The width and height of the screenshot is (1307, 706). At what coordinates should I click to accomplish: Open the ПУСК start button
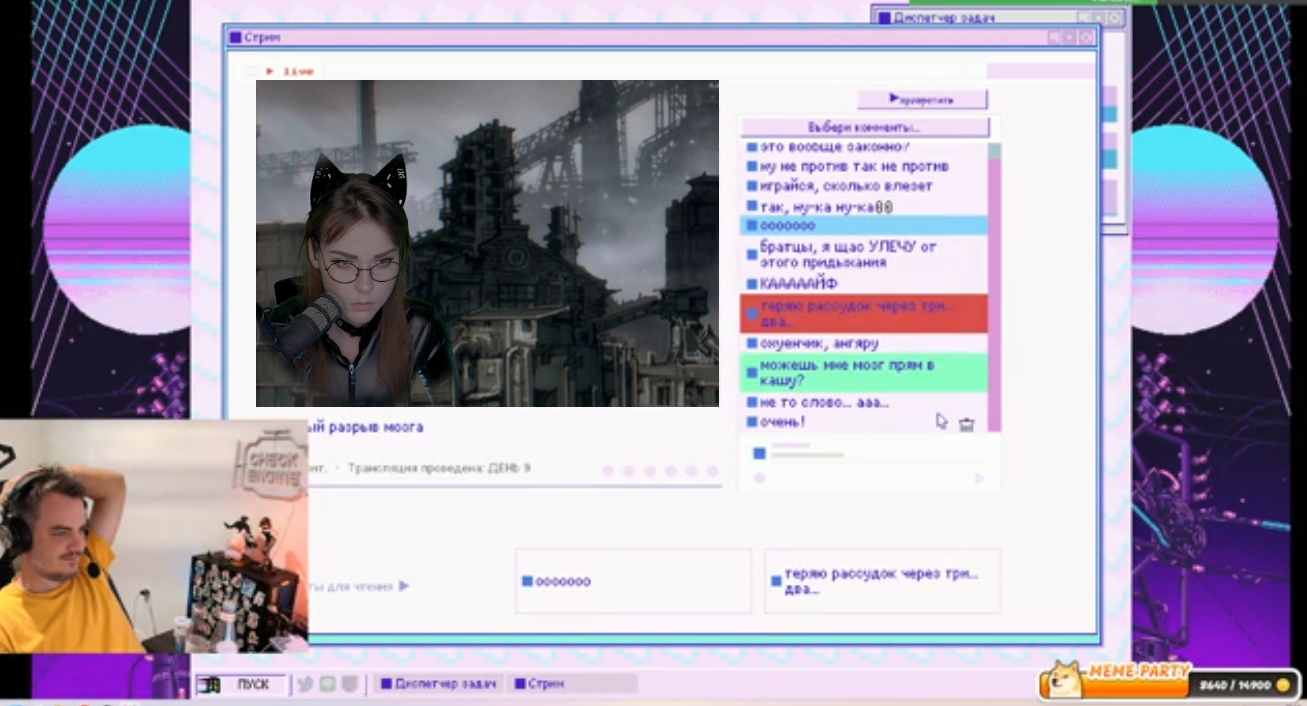pyautogui.click(x=241, y=684)
